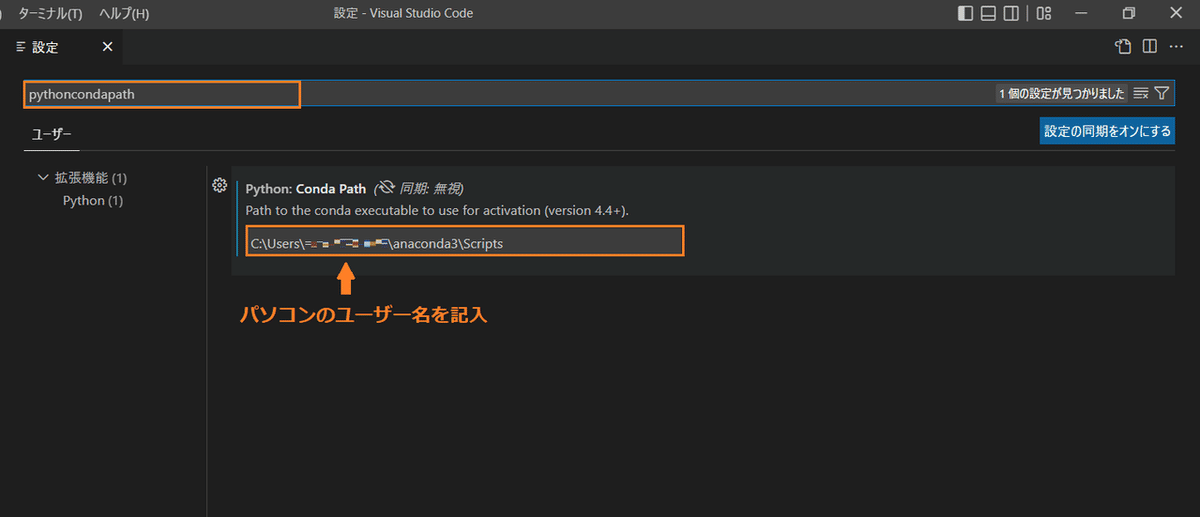1200x517 pixels.
Task: Toggle the bottom panel layout icon
Action: [988, 13]
